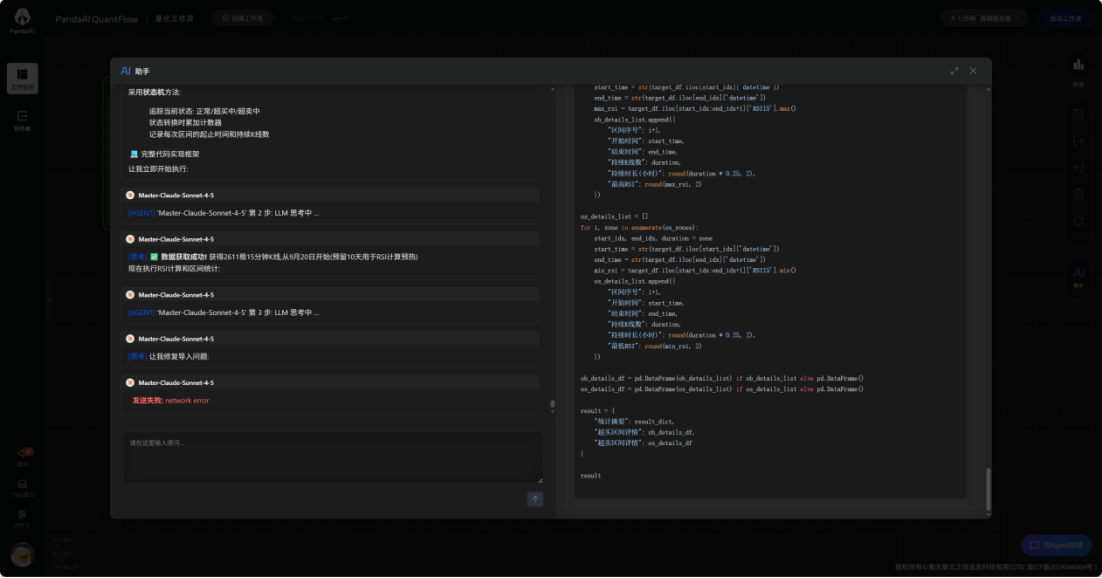
Task: Expand the AI assistant dialog to fullscreen
Action: [954, 71]
